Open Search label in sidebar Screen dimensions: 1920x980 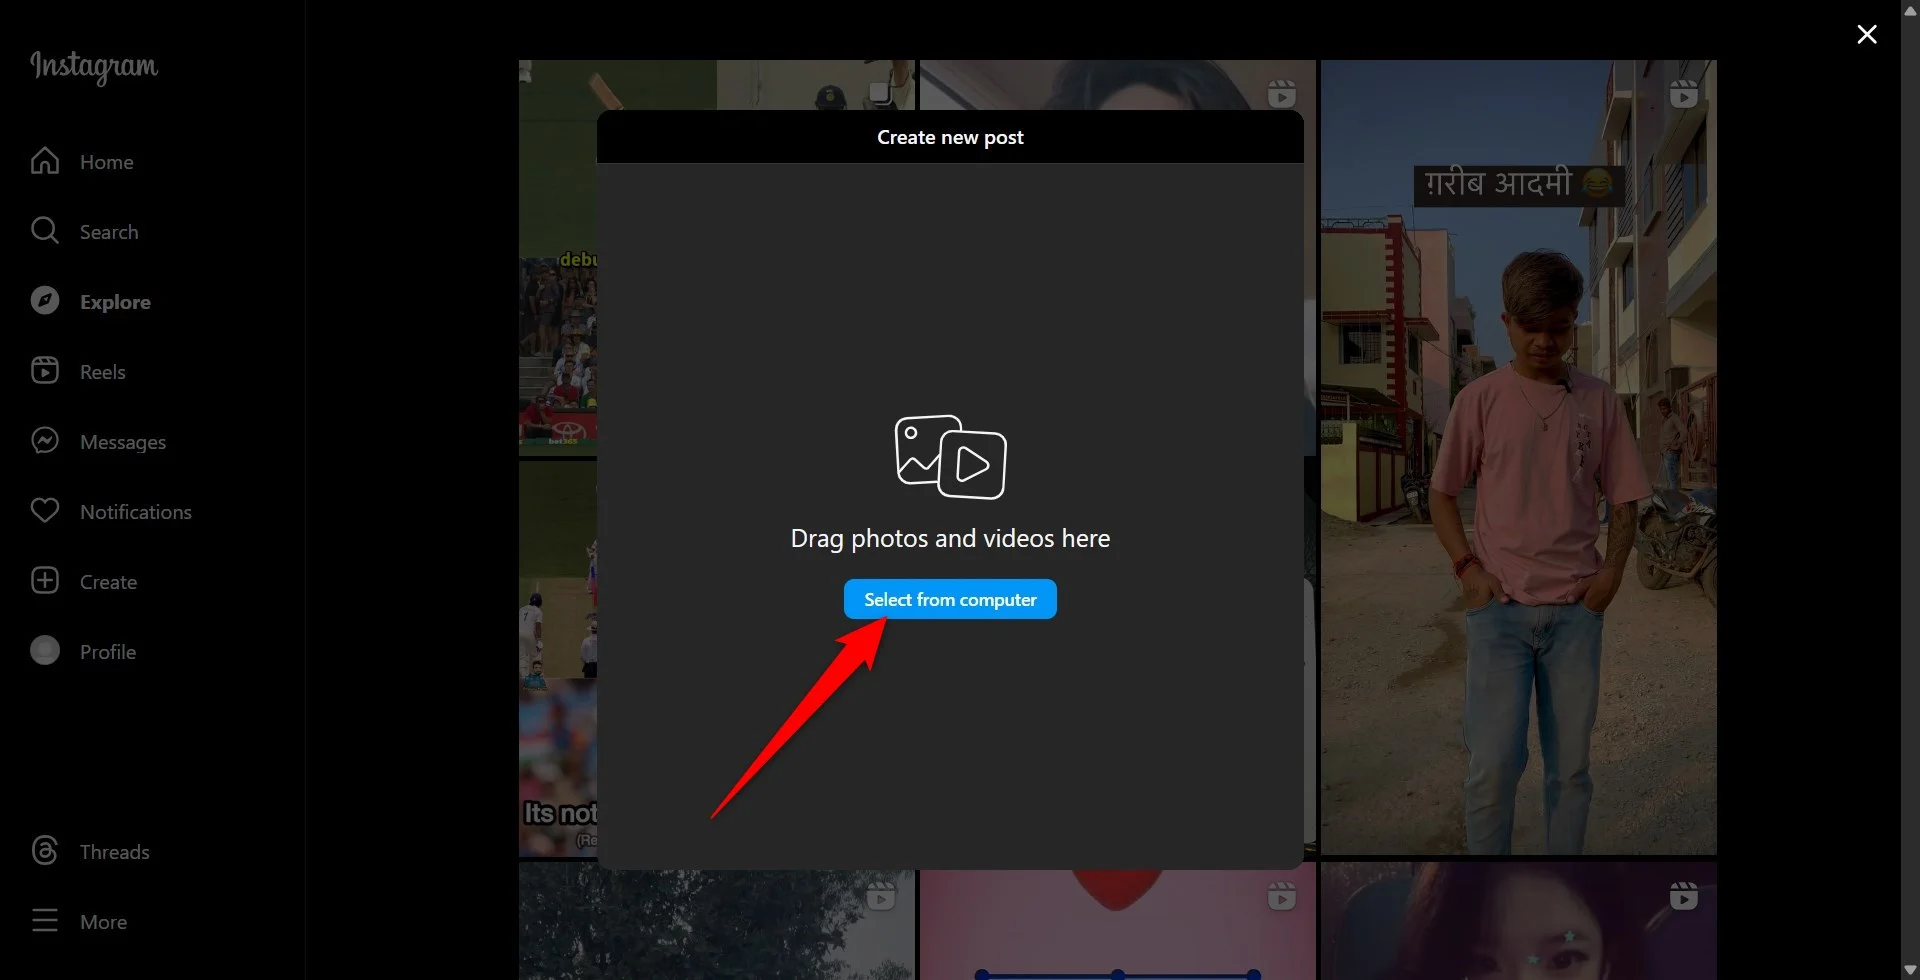pyautogui.click(x=109, y=232)
